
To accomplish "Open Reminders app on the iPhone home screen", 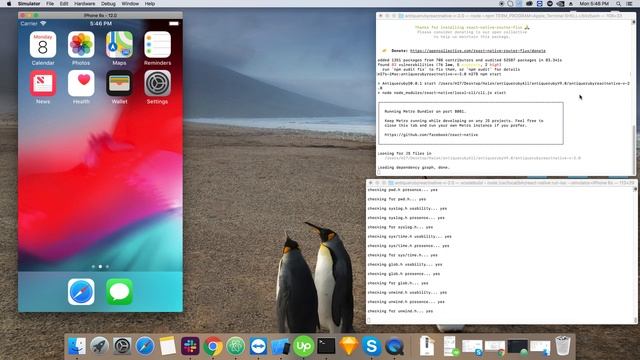I will pos(157,45).
